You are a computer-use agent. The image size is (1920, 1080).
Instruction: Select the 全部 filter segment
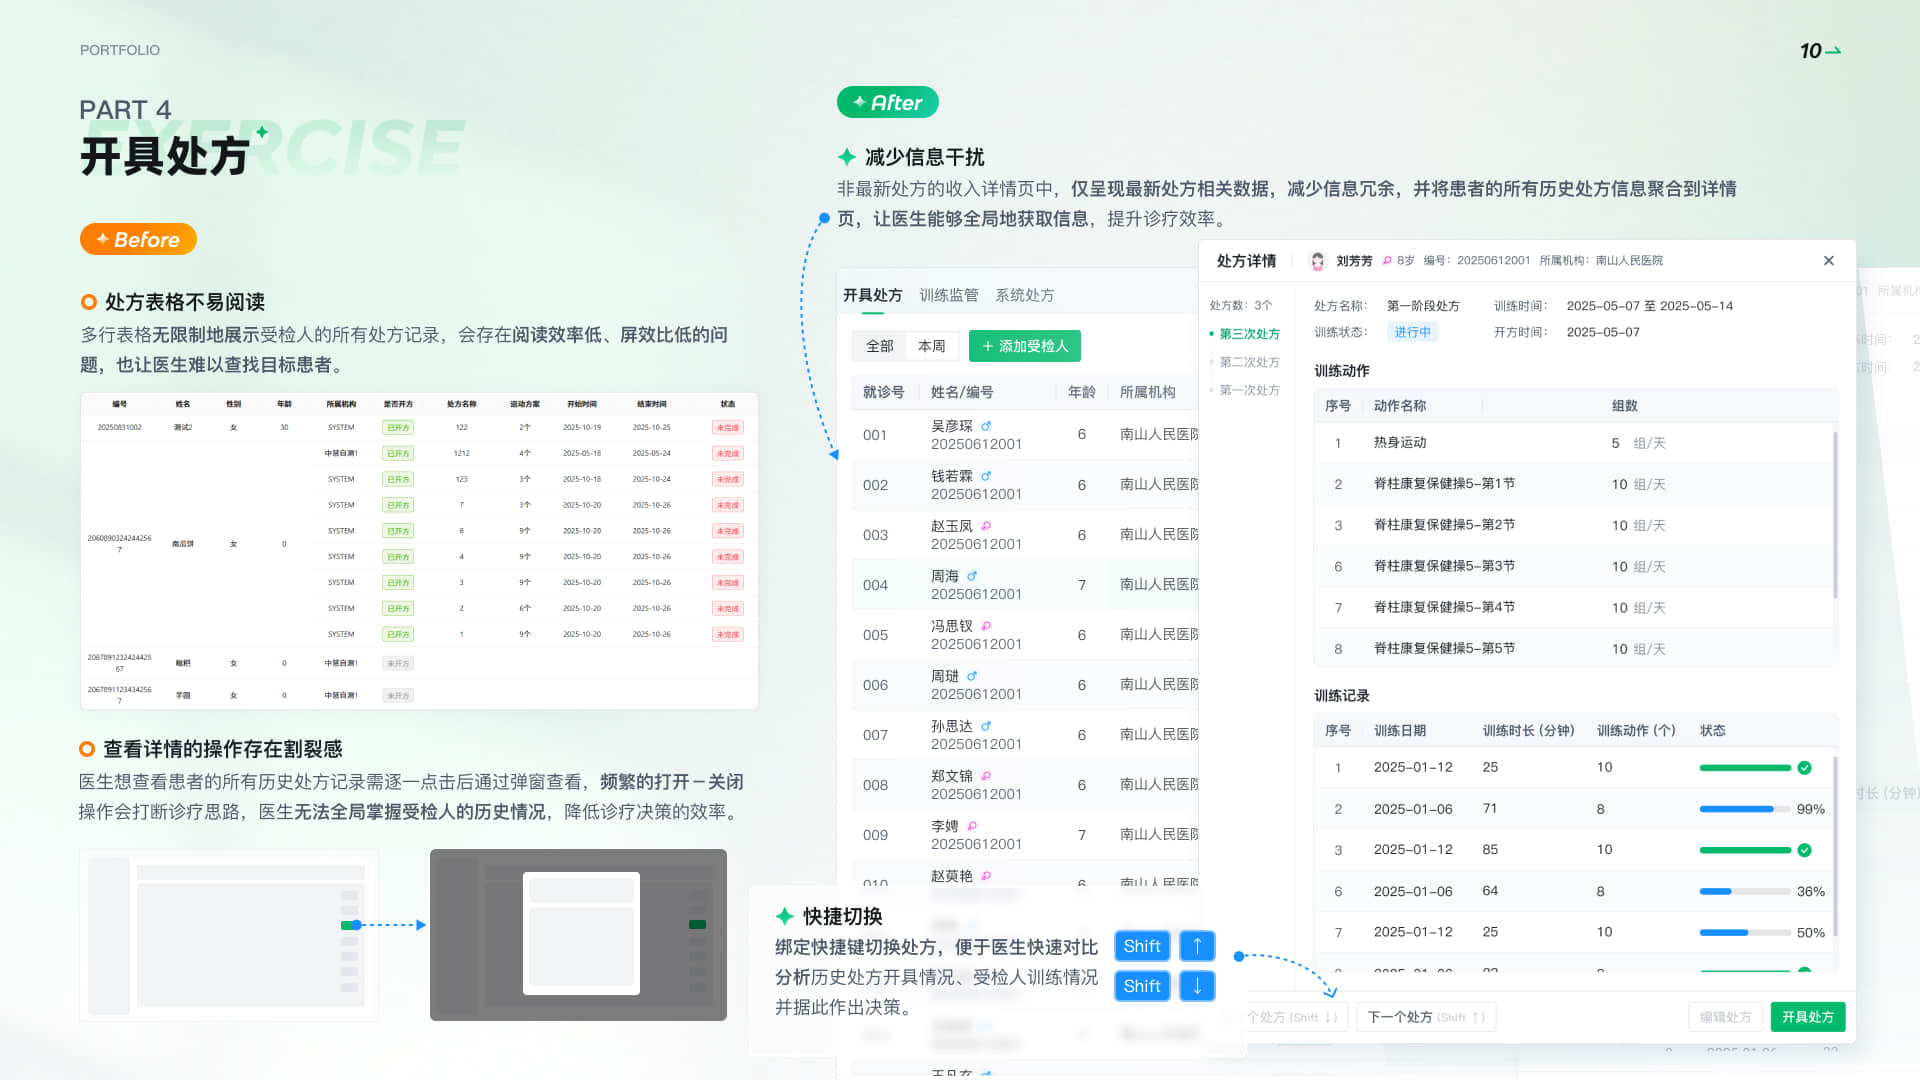(x=879, y=346)
